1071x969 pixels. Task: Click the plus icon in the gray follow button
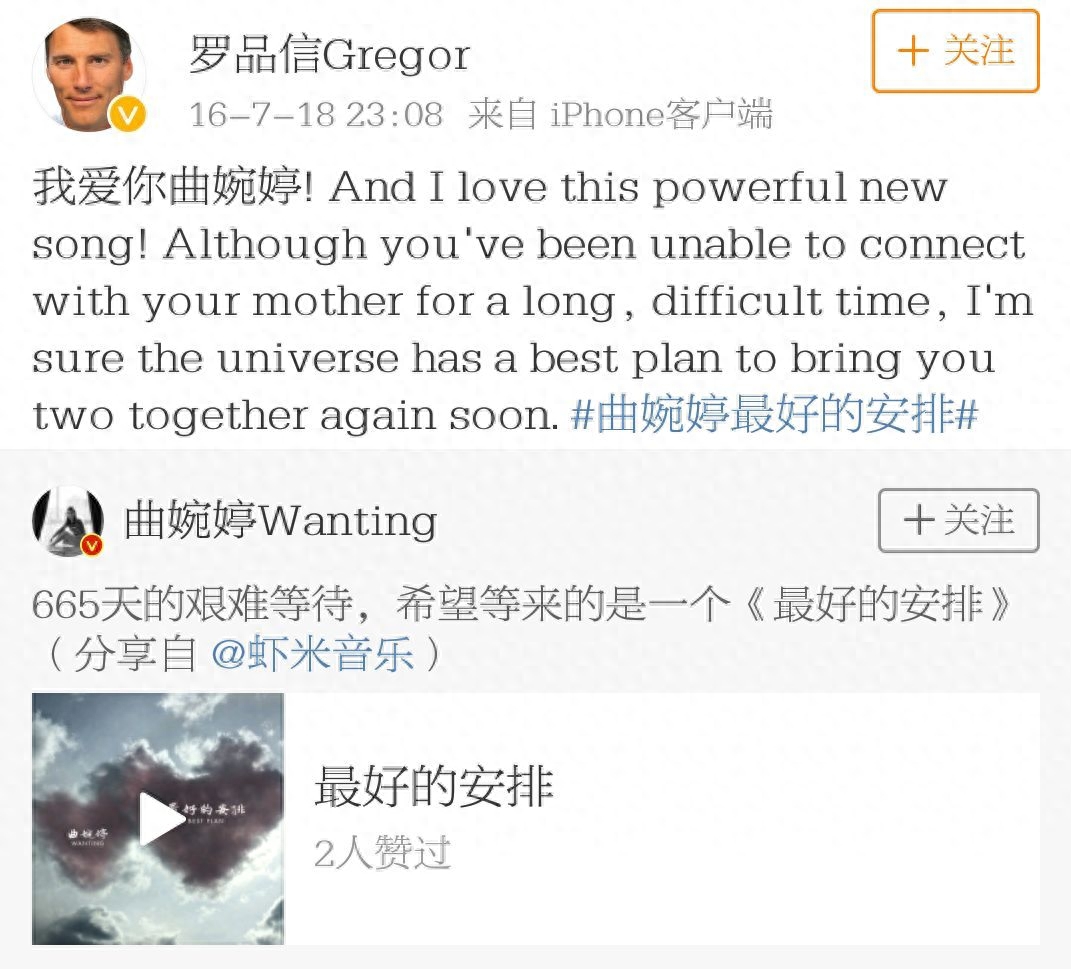(x=919, y=520)
